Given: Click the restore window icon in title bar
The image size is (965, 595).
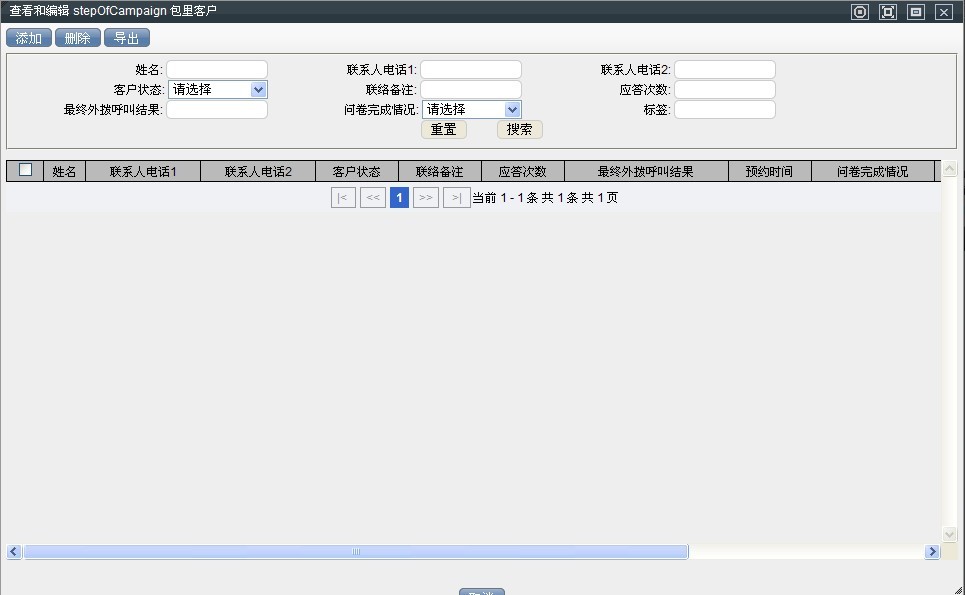Looking at the screenshot, I should [x=915, y=12].
